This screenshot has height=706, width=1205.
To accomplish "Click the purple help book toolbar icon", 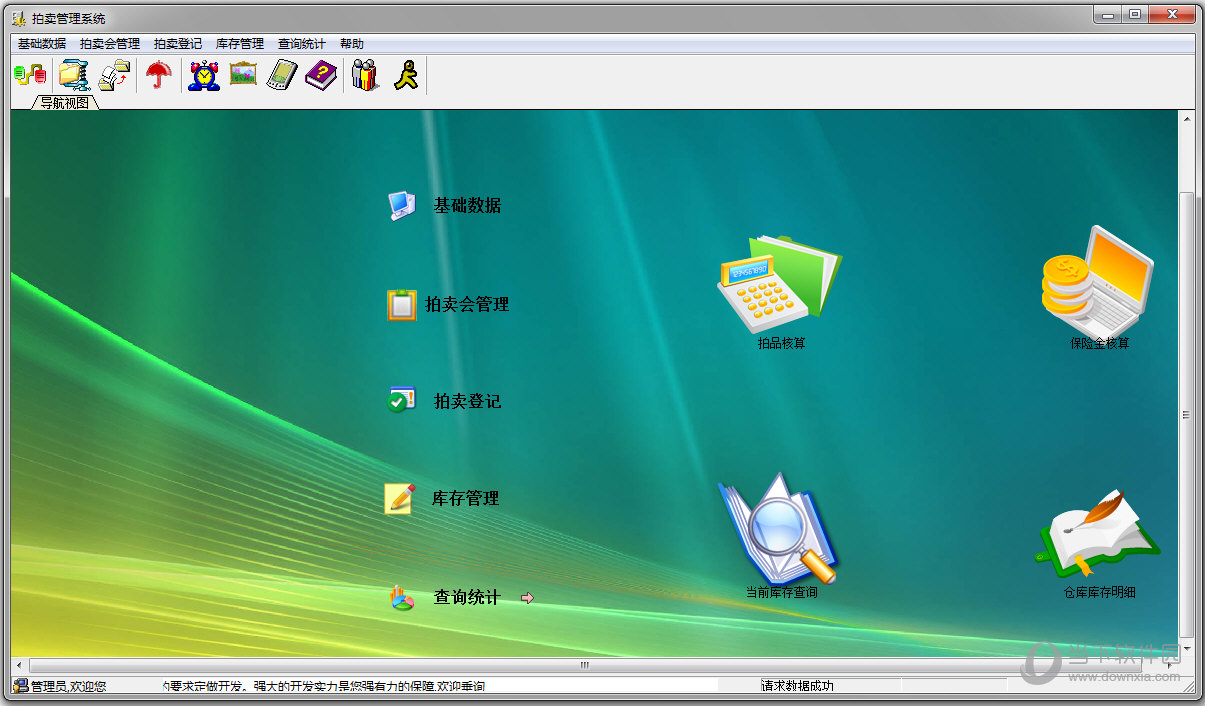I will pyautogui.click(x=322, y=75).
